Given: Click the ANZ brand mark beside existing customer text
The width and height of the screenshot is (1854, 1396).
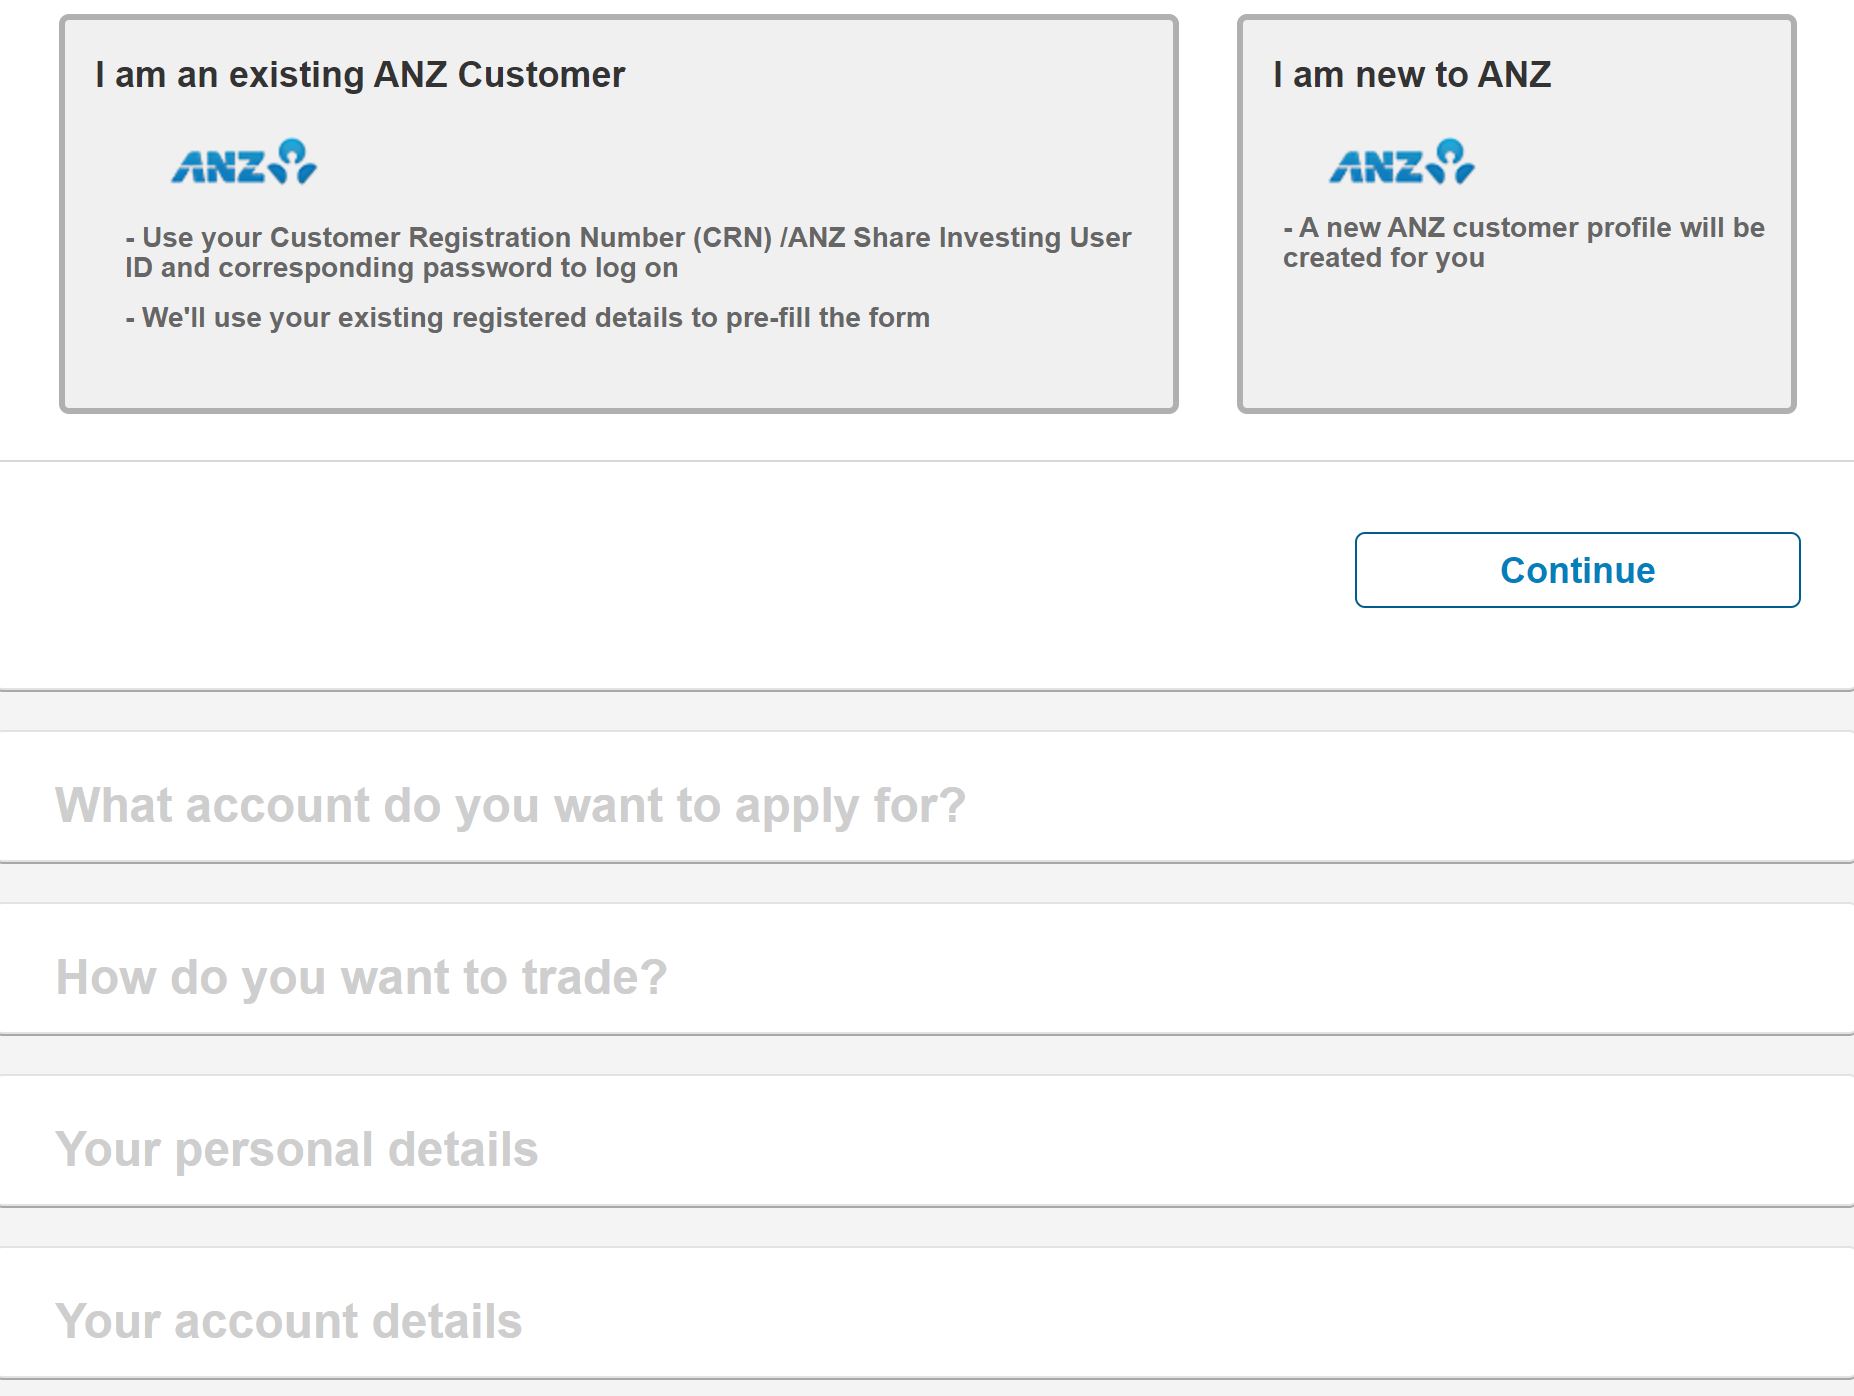Looking at the screenshot, I should click(x=243, y=162).
